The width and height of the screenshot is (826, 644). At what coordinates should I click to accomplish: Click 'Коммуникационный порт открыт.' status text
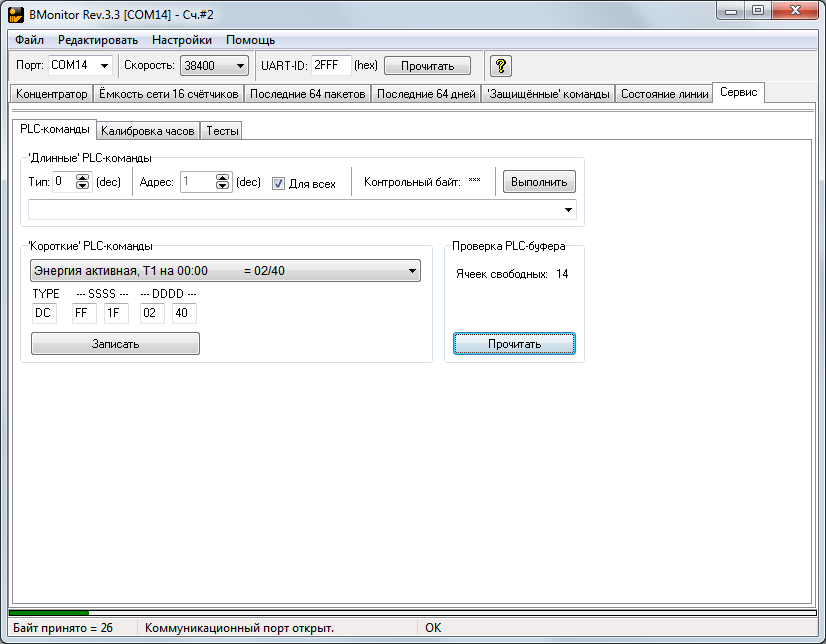[x=239, y=628]
